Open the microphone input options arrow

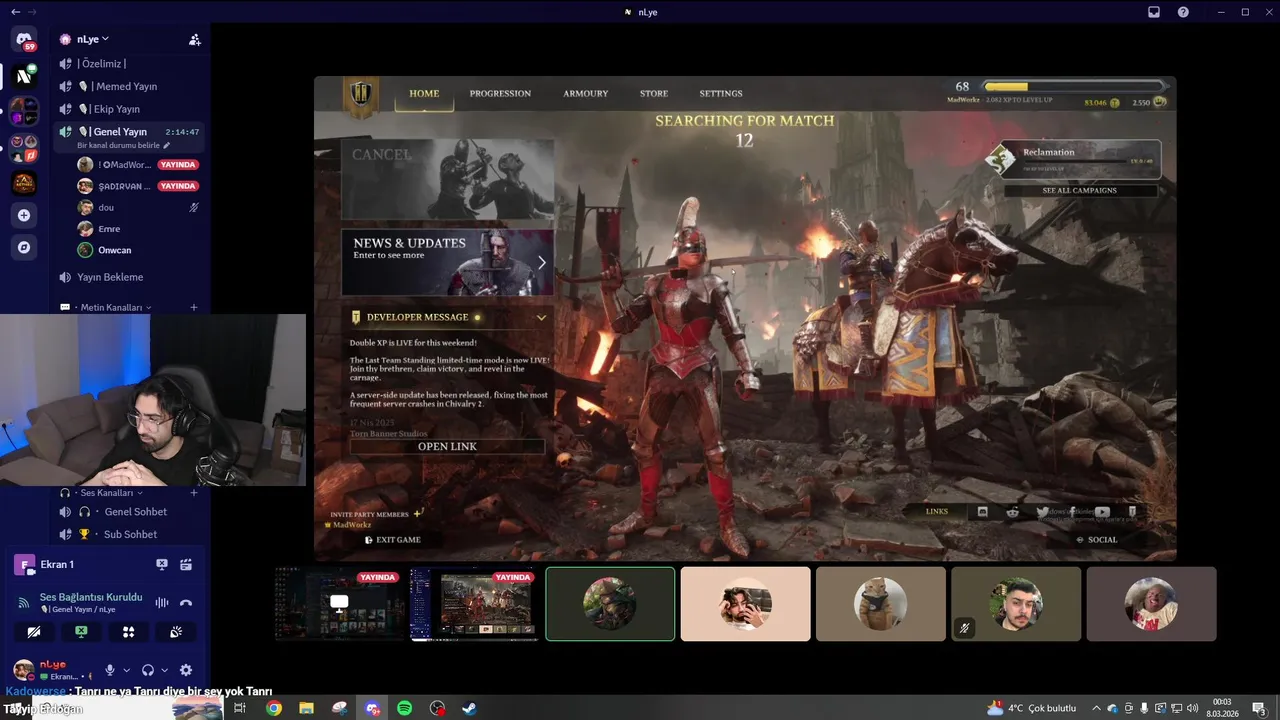click(126, 670)
